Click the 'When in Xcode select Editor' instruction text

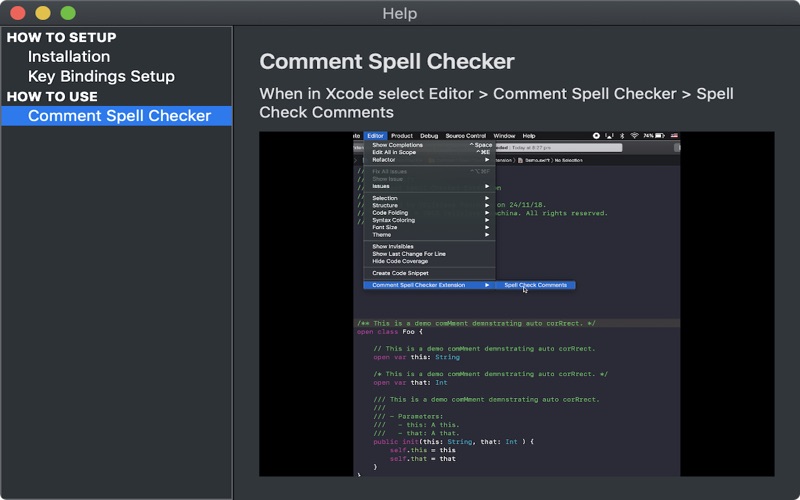pyautogui.click(x=496, y=103)
